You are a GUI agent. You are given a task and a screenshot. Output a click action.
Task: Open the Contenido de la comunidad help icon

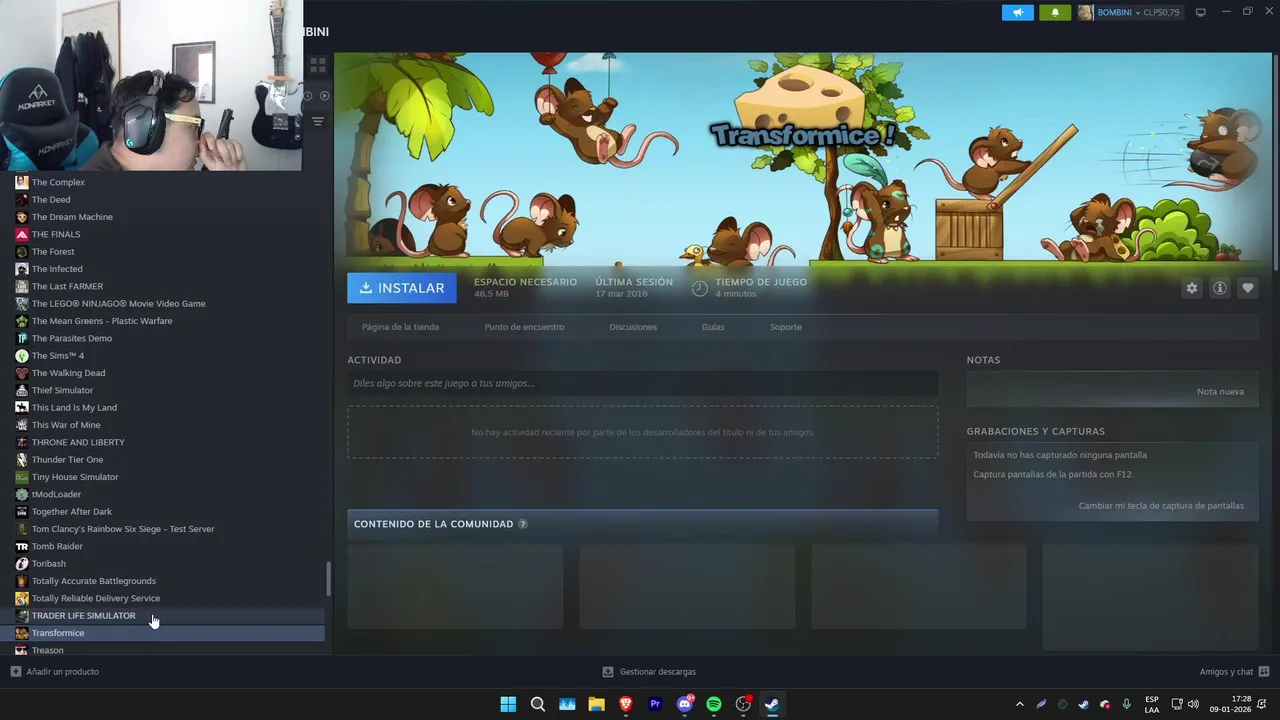(522, 524)
